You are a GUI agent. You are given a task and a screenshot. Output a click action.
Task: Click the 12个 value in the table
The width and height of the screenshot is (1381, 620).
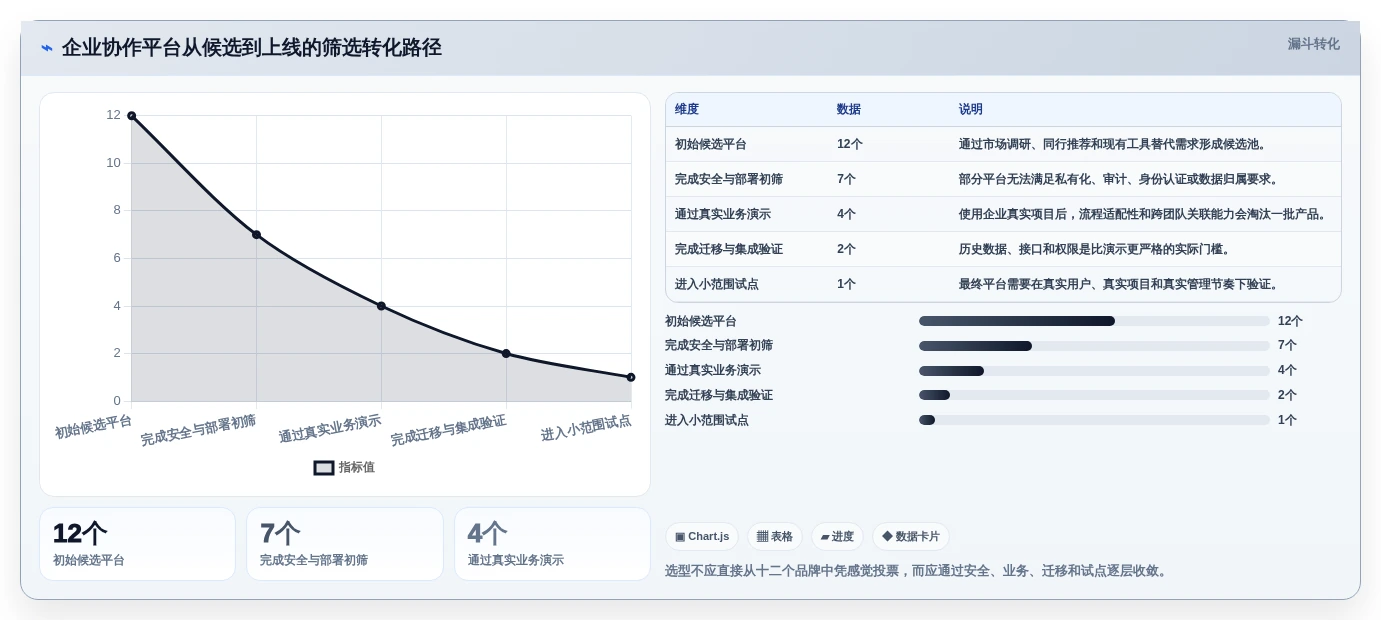tap(850, 144)
